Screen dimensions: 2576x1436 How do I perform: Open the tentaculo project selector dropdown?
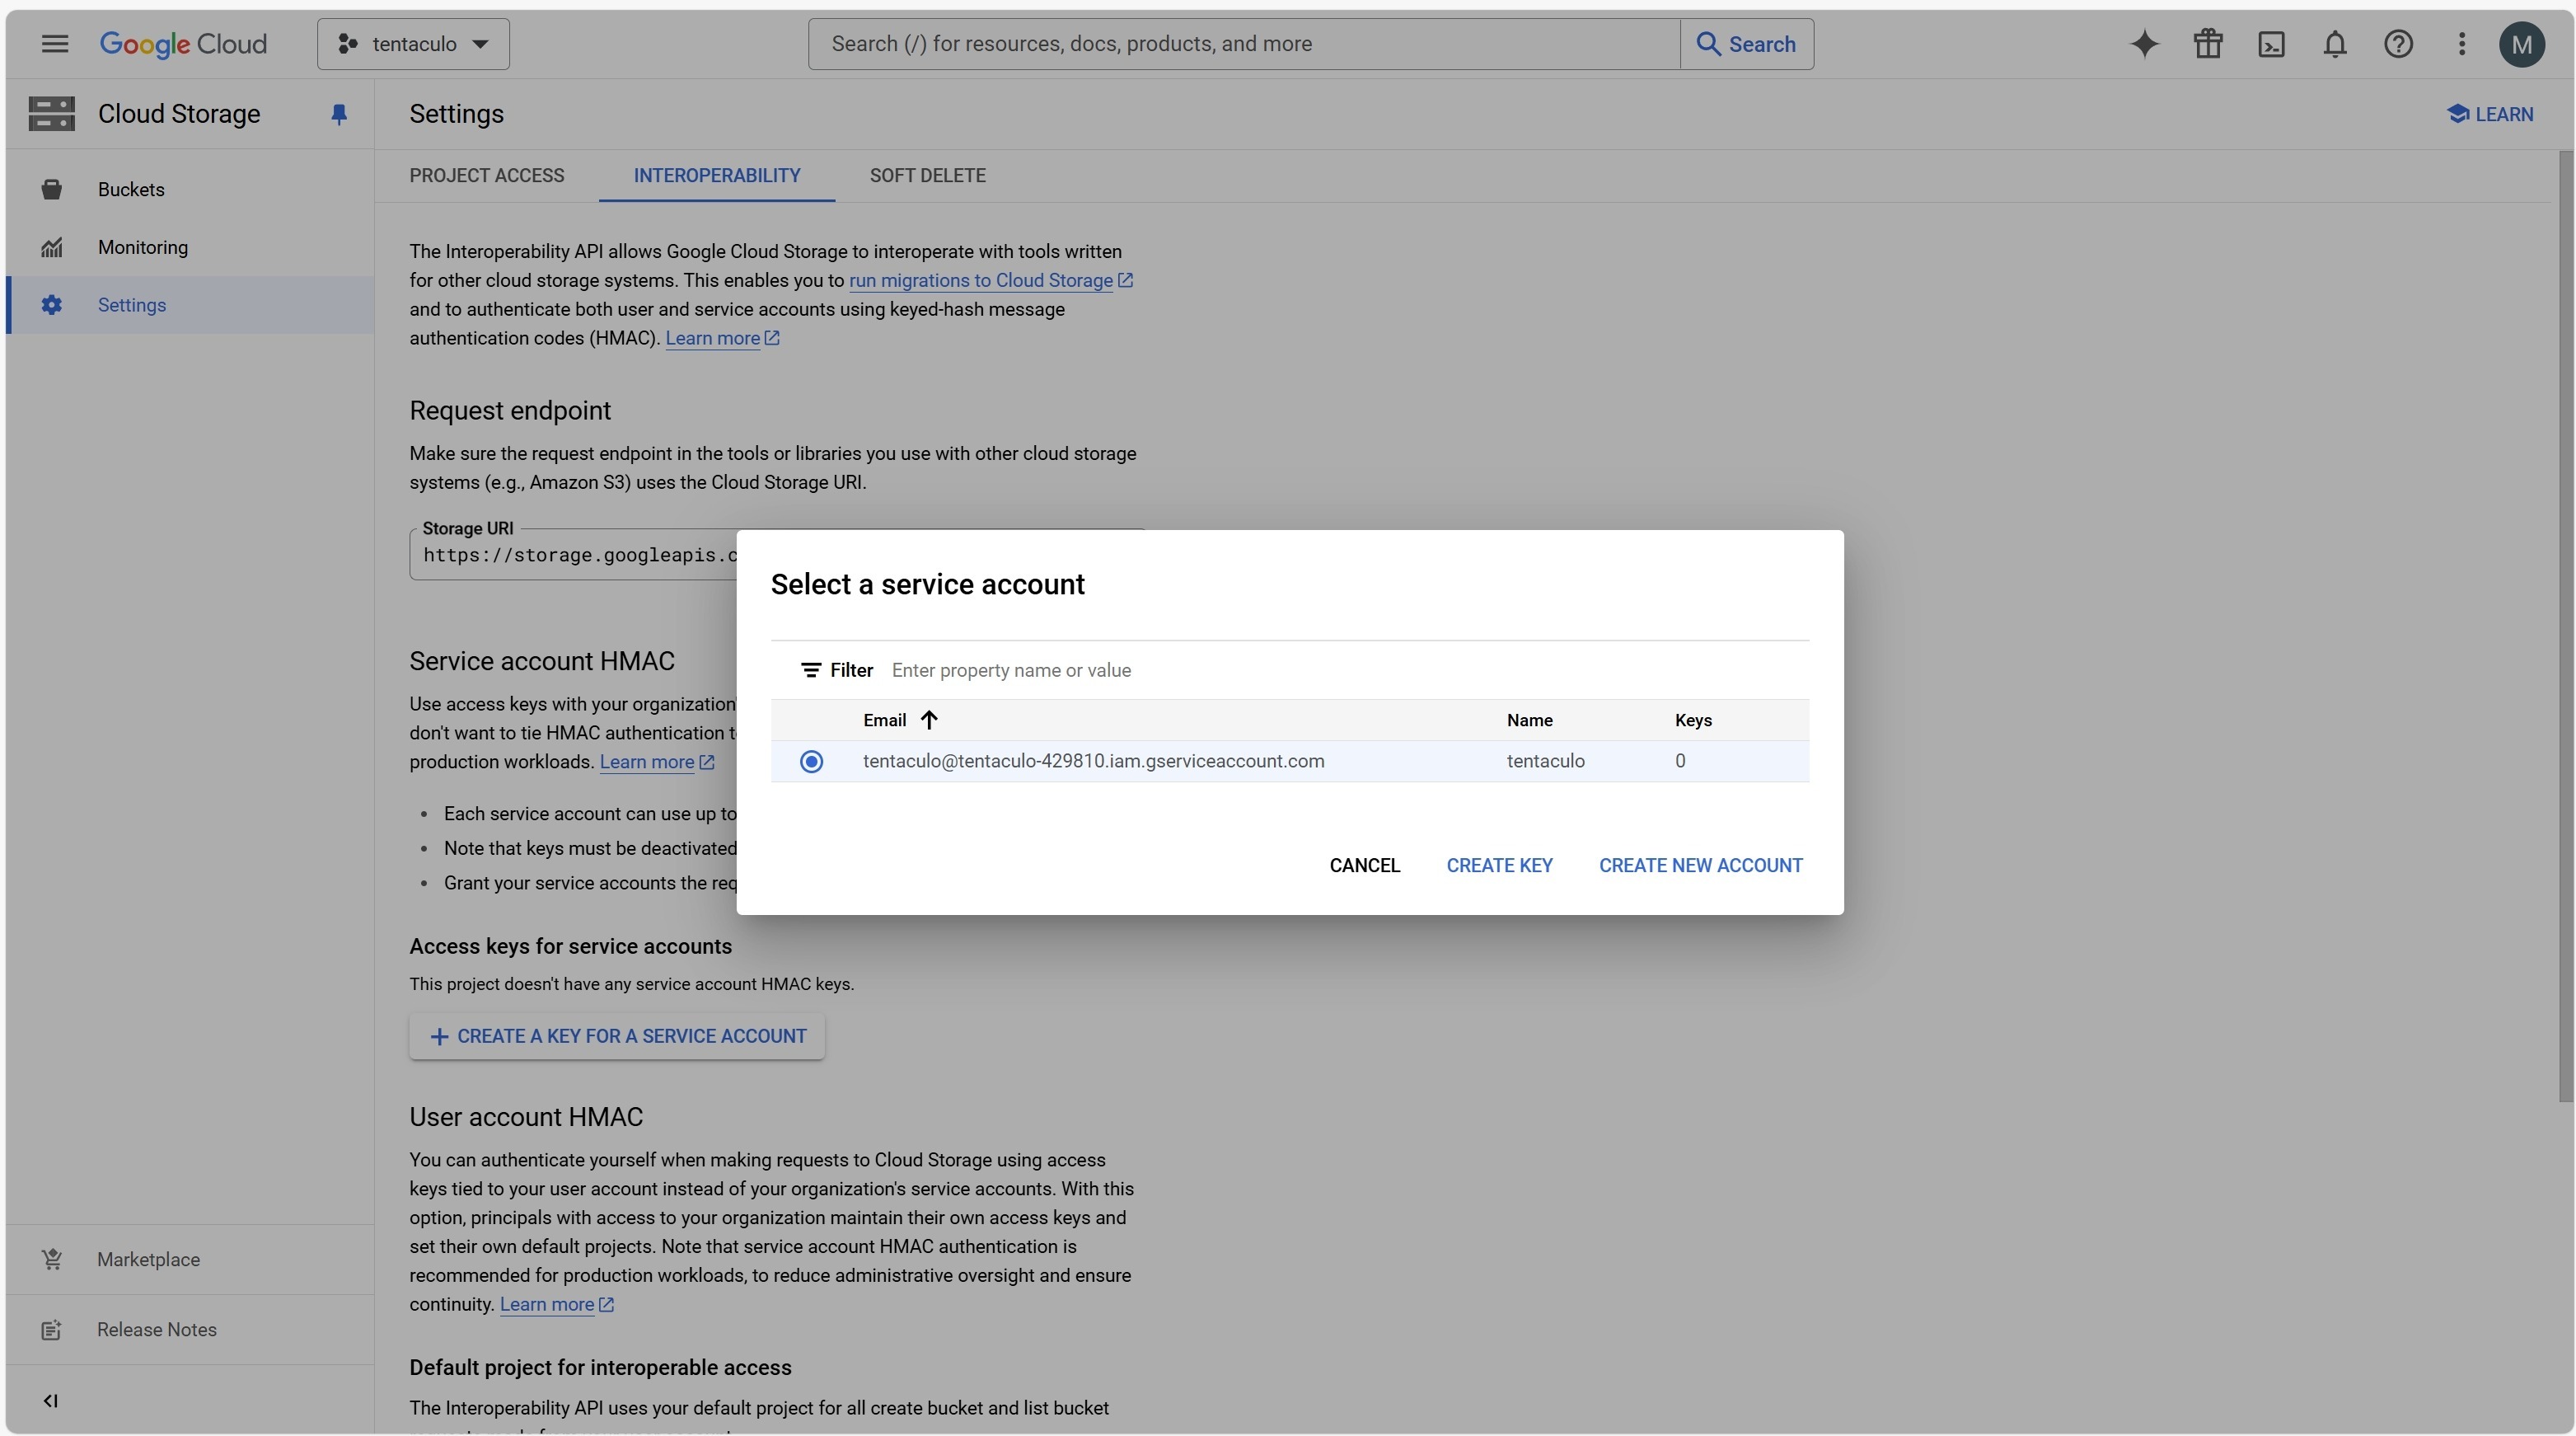(413, 44)
